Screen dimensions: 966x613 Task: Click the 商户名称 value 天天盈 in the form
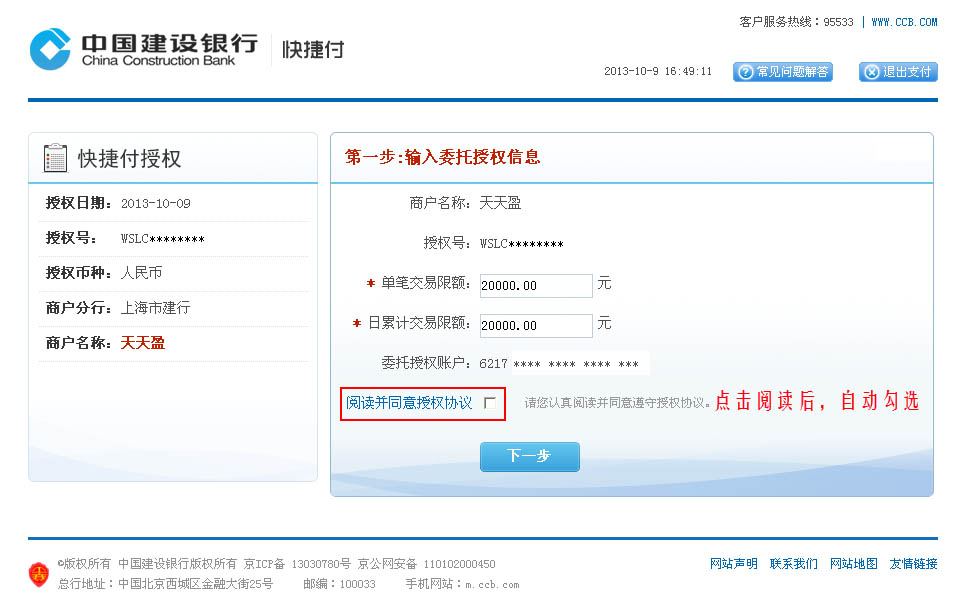(500, 203)
